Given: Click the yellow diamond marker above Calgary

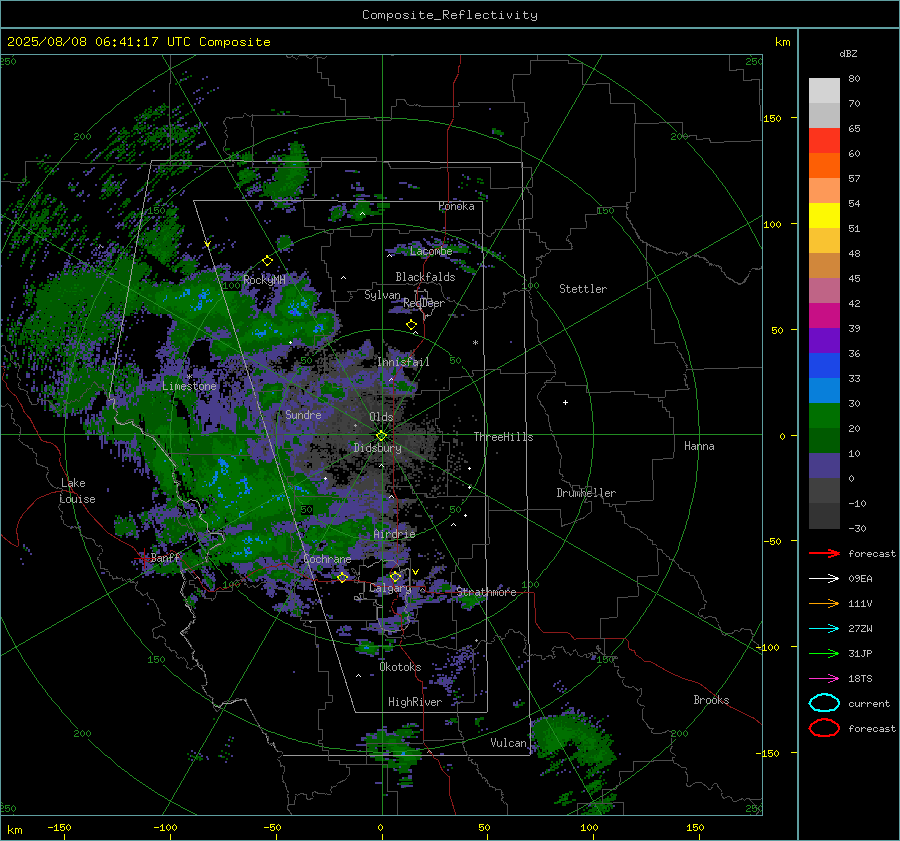Looking at the screenshot, I should point(395,576).
